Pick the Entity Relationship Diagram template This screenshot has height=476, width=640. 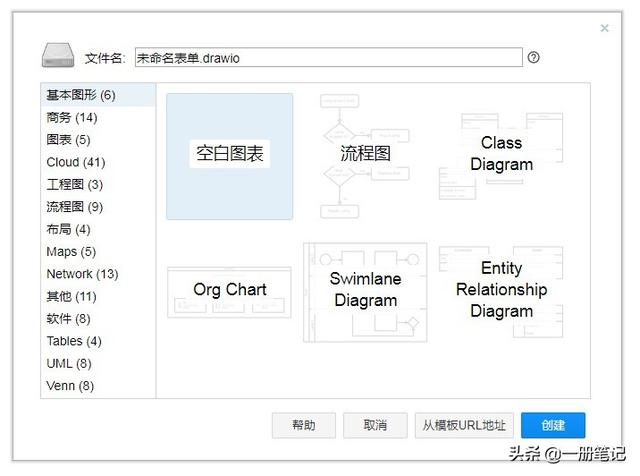[x=501, y=290]
